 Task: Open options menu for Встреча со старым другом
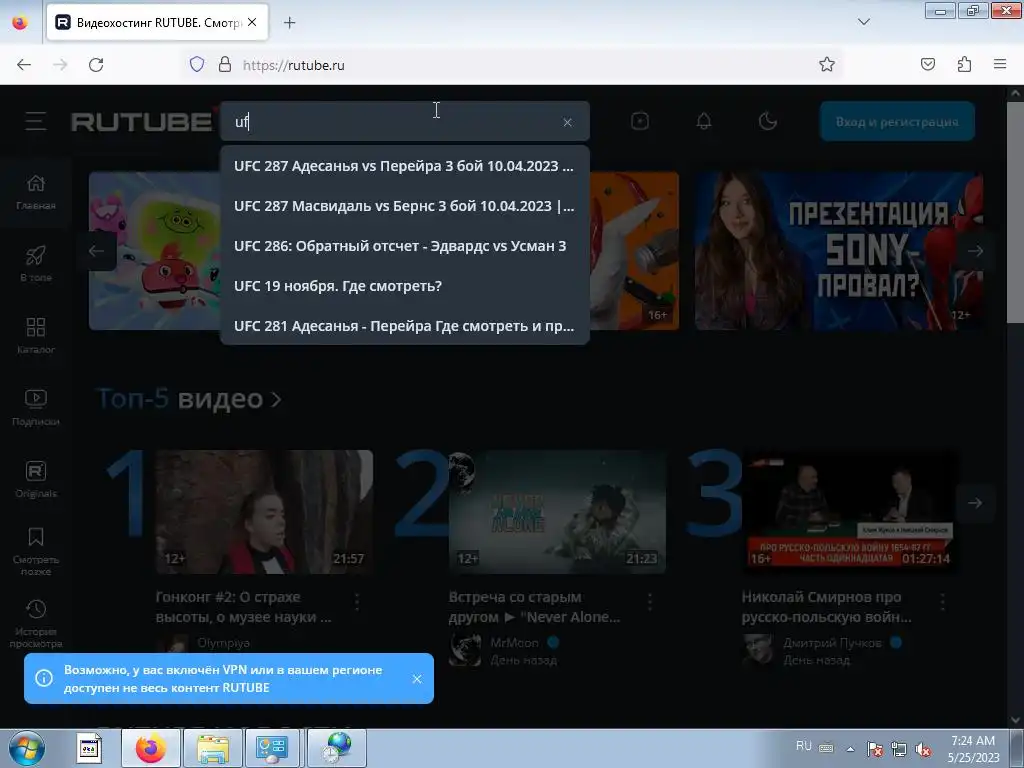coord(650,601)
